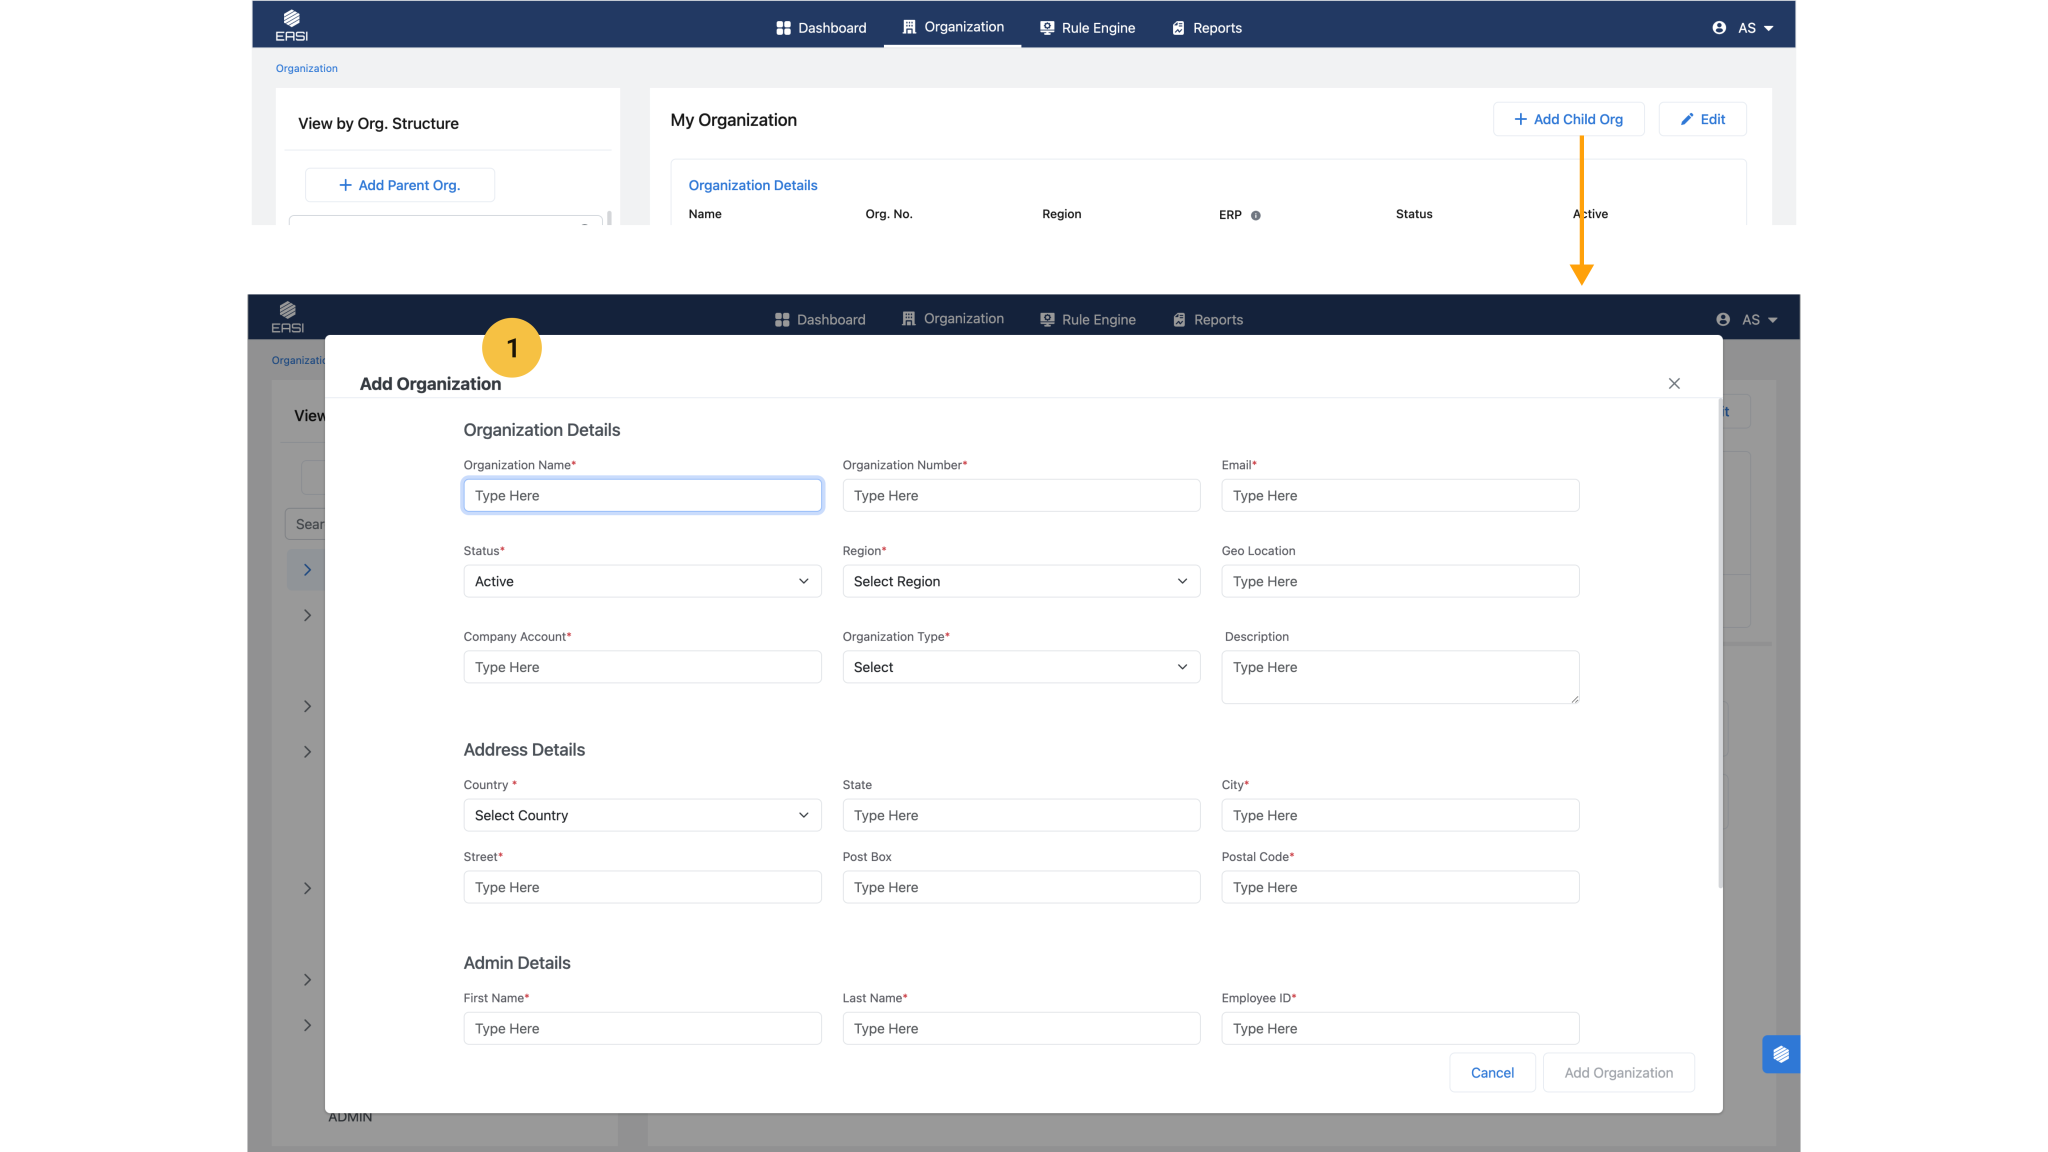Expand the AS user menu caret

pyautogui.click(x=1768, y=28)
